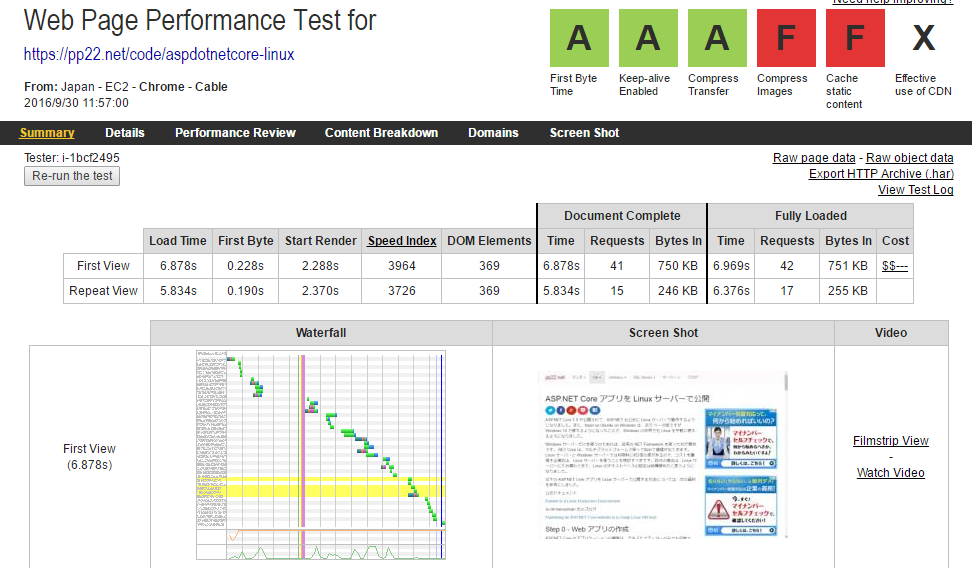
Task: Open the Filmstrip View link
Action: (890, 441)
